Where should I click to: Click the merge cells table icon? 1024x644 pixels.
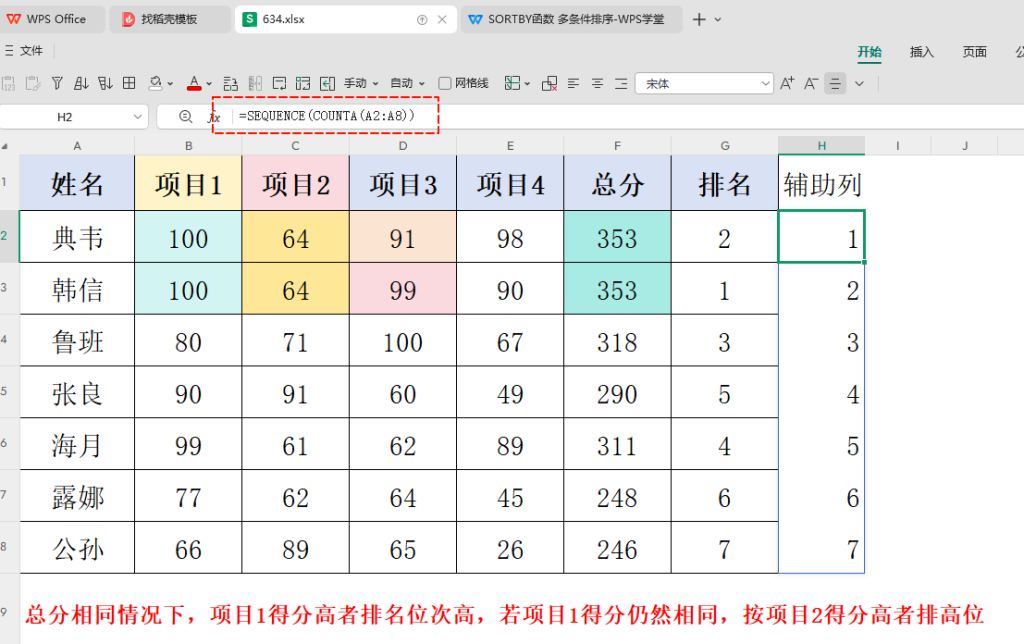tap(303, 83)
